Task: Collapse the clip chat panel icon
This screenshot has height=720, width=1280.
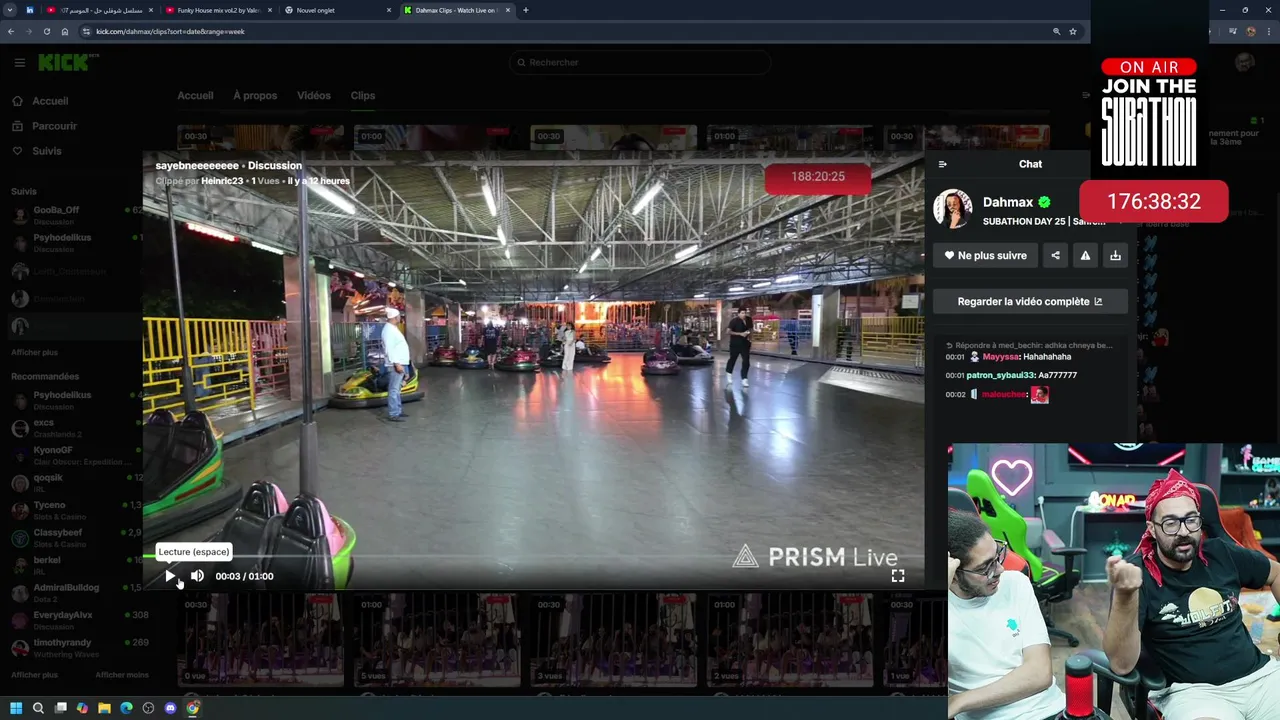Action: tap(942, 164)
